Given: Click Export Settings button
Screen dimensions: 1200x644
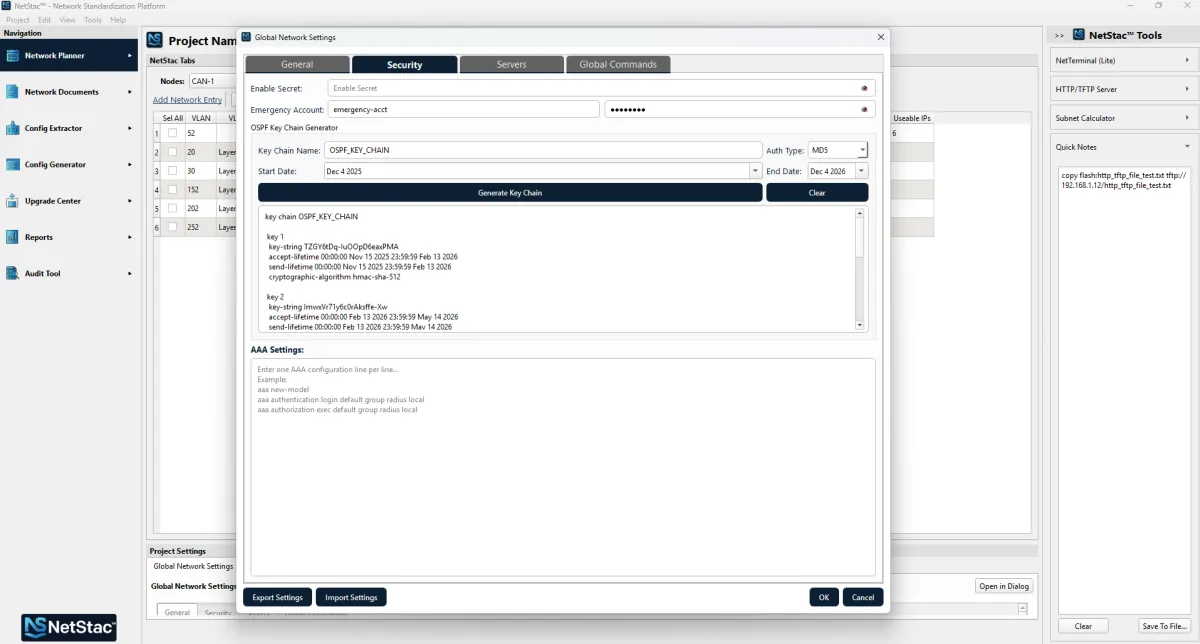Looking at the screenshot, I should [277, 597].
